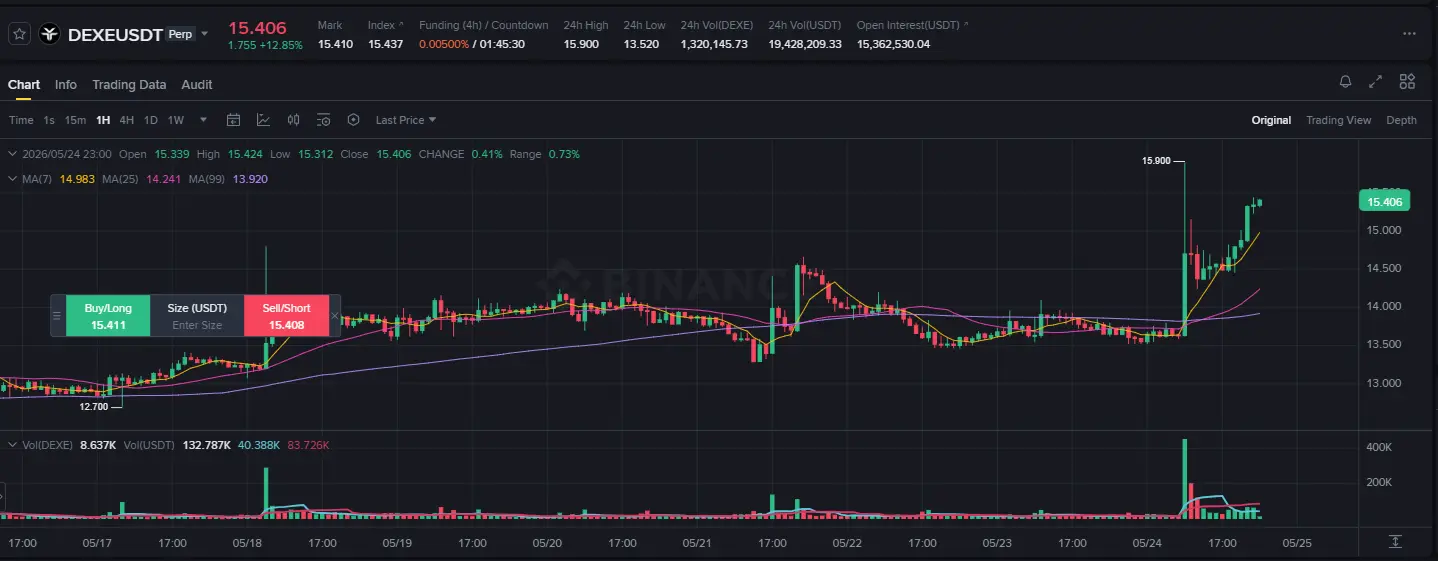Open the technical indicators line-chart icon
This screenshot has height=561, width=1438.
click(x=263, y=120)
